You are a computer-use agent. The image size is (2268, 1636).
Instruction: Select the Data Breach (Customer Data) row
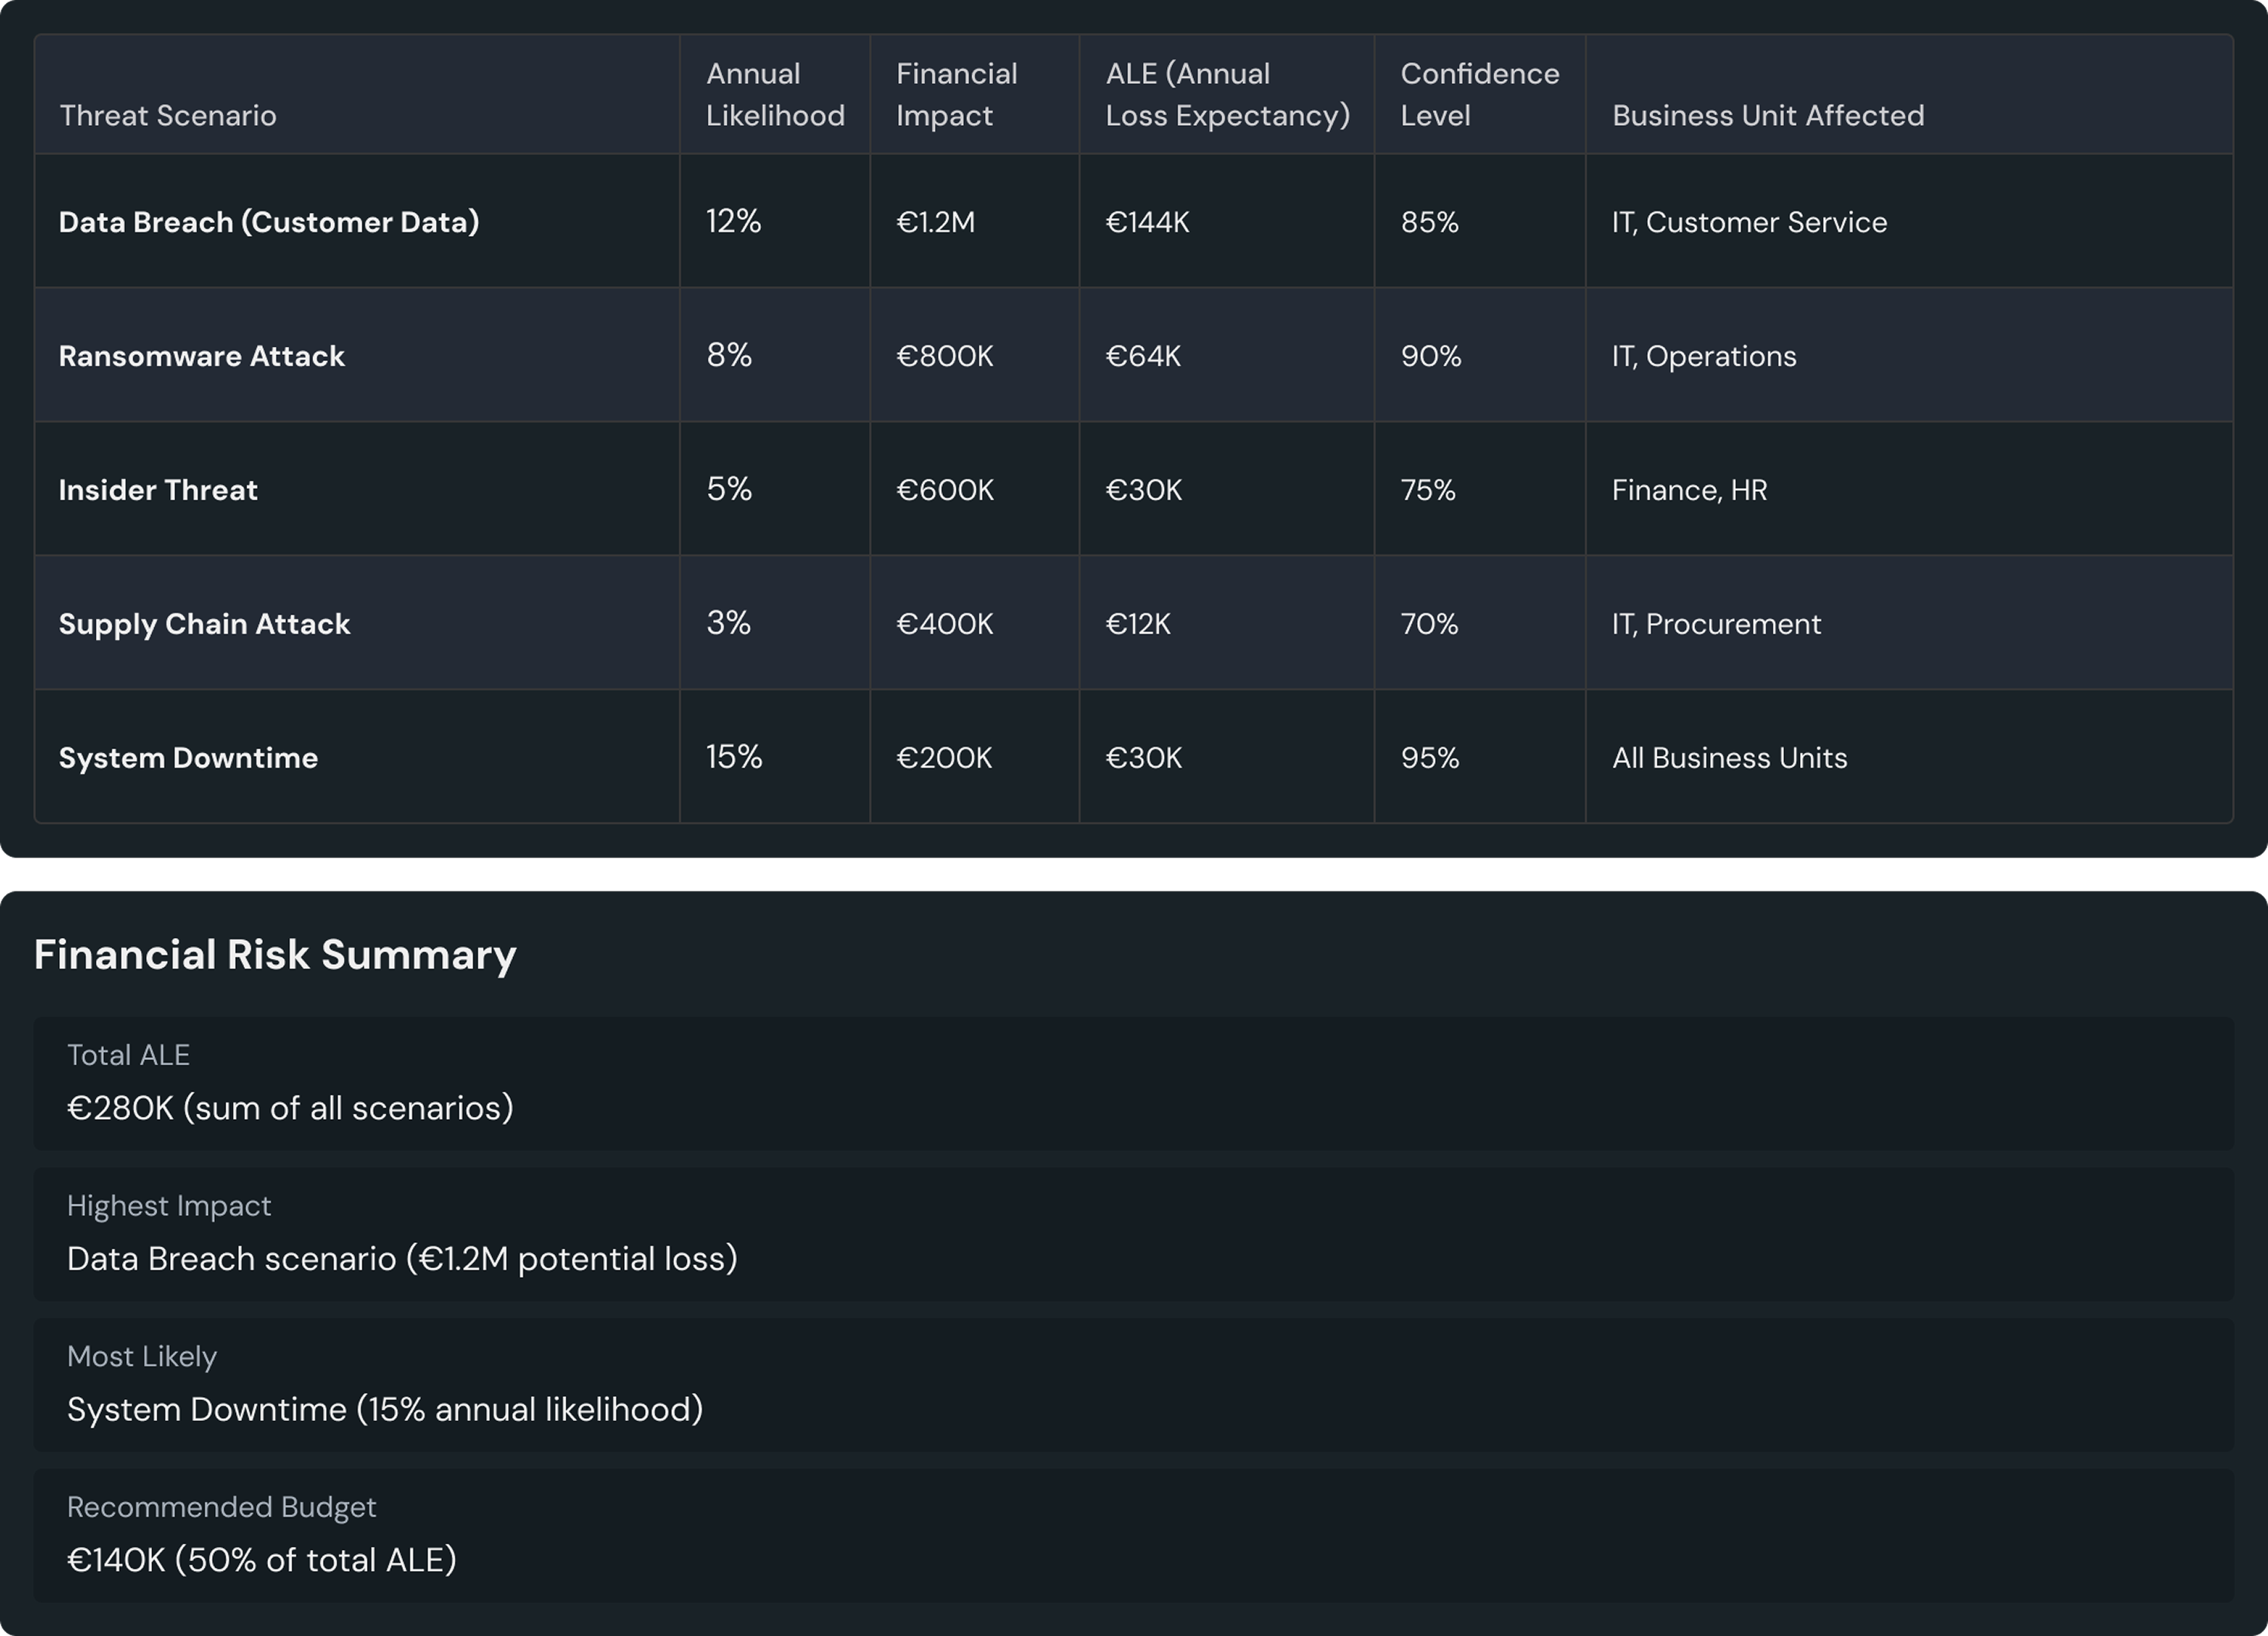[269, 221]
